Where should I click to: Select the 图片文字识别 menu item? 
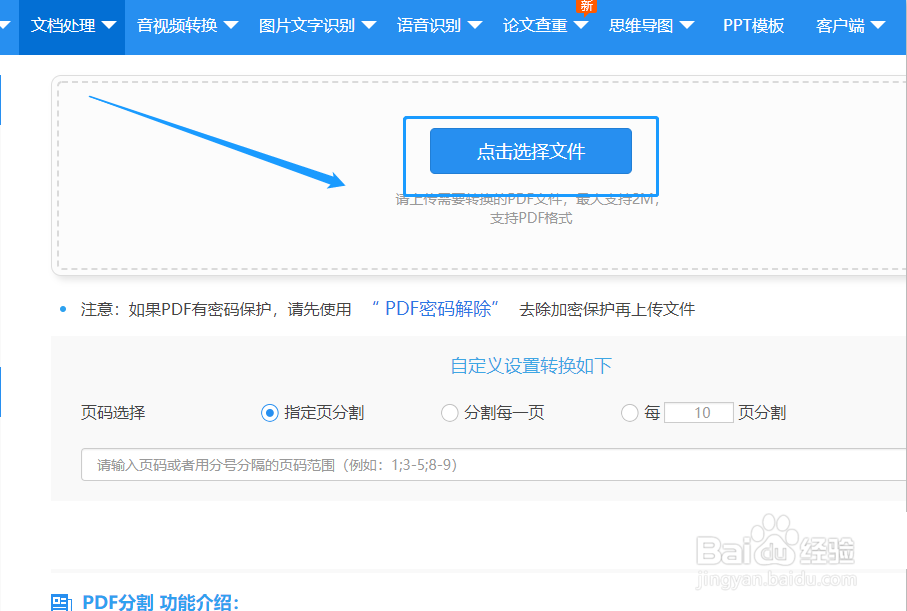(307, 27)
